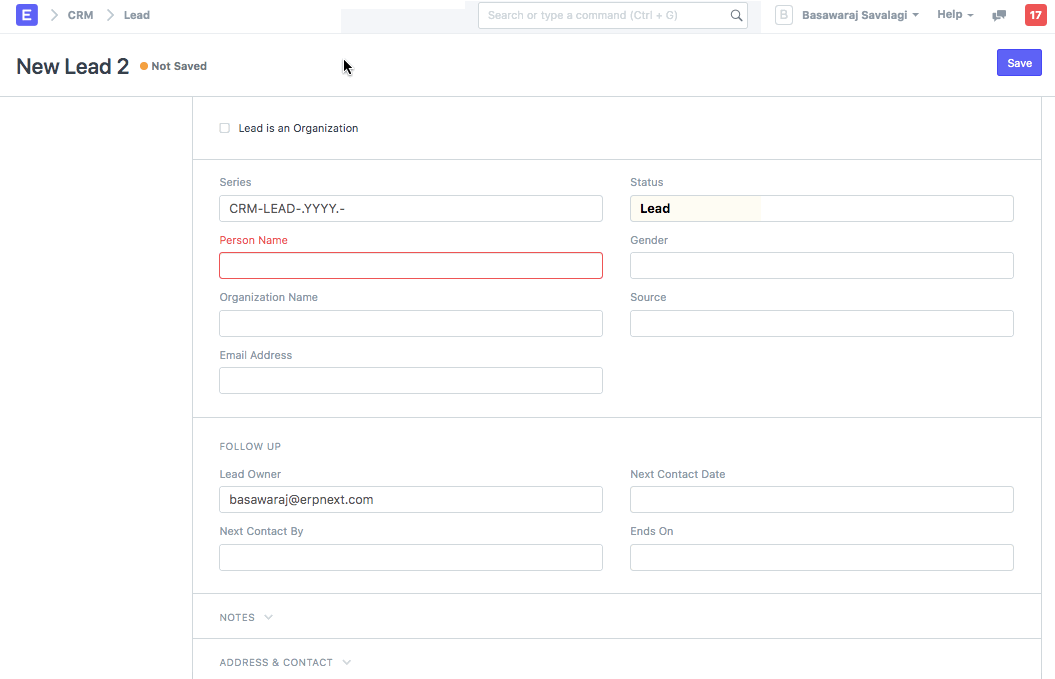
Task: Click the Source field
Action: pos(821,323)
